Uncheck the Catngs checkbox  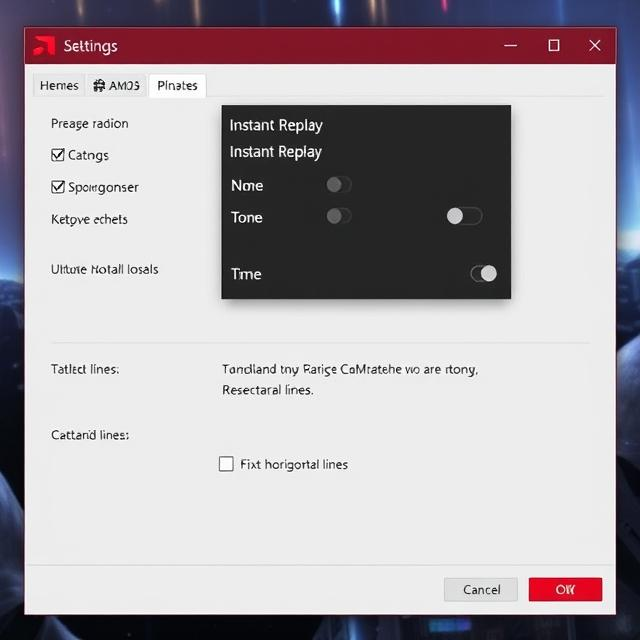click(58, 155)
